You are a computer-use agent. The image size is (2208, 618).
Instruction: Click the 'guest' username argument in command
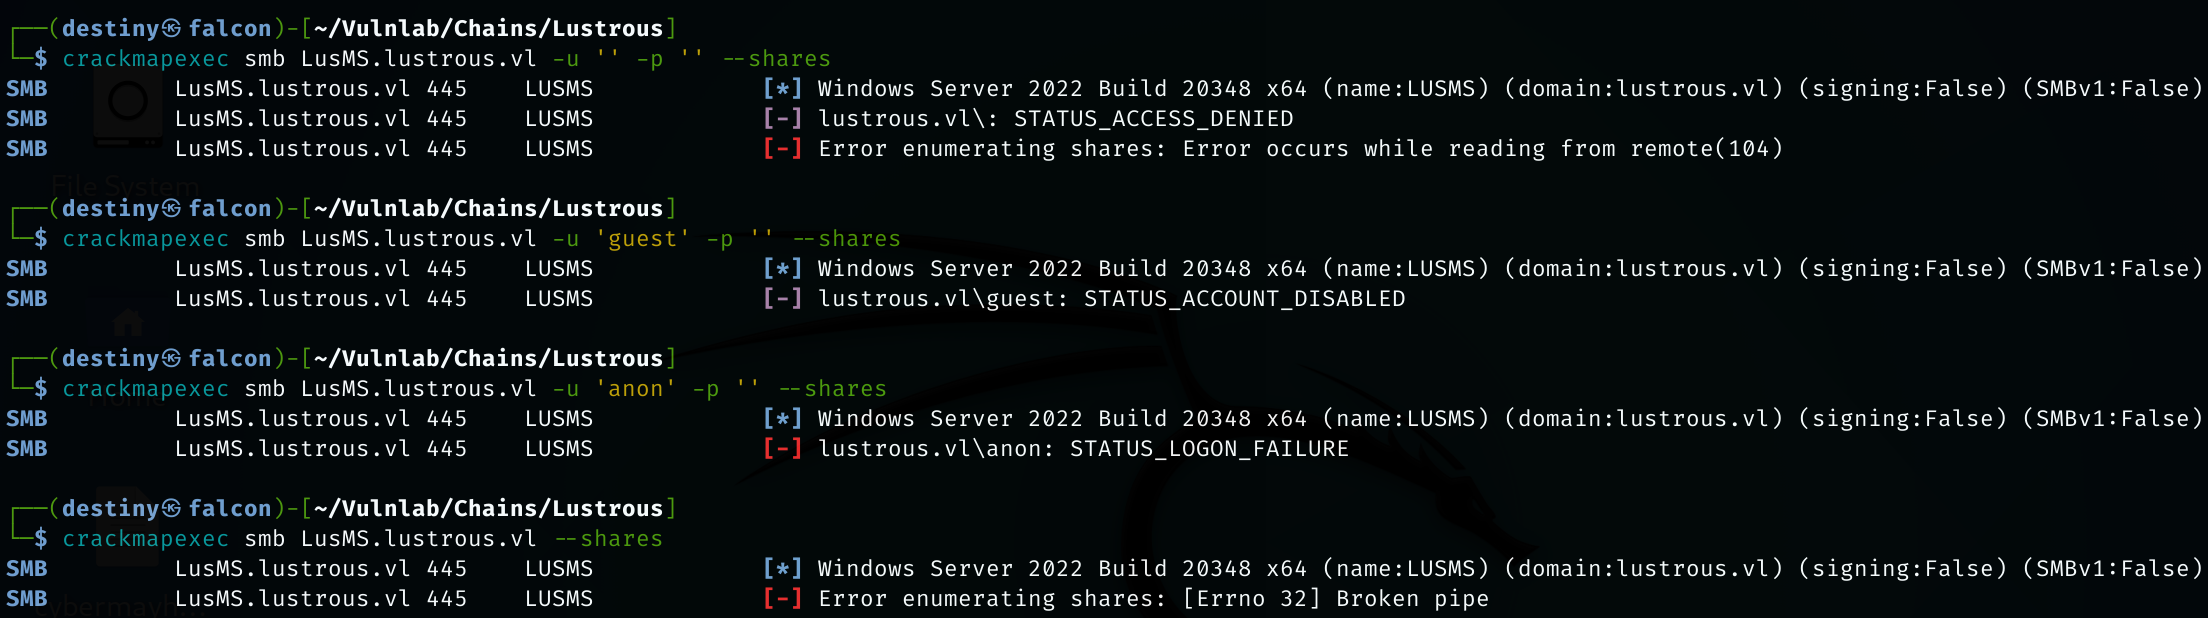tap(642, 239)
